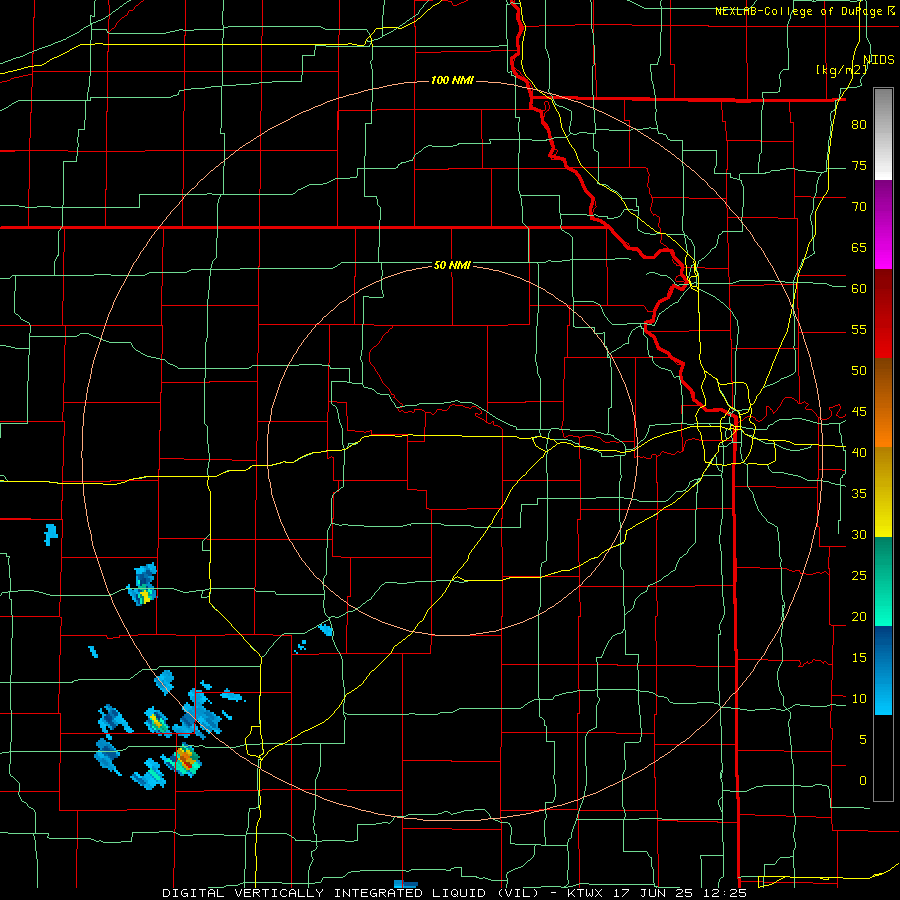Click the 30 value on the color scale

[859, 535]
